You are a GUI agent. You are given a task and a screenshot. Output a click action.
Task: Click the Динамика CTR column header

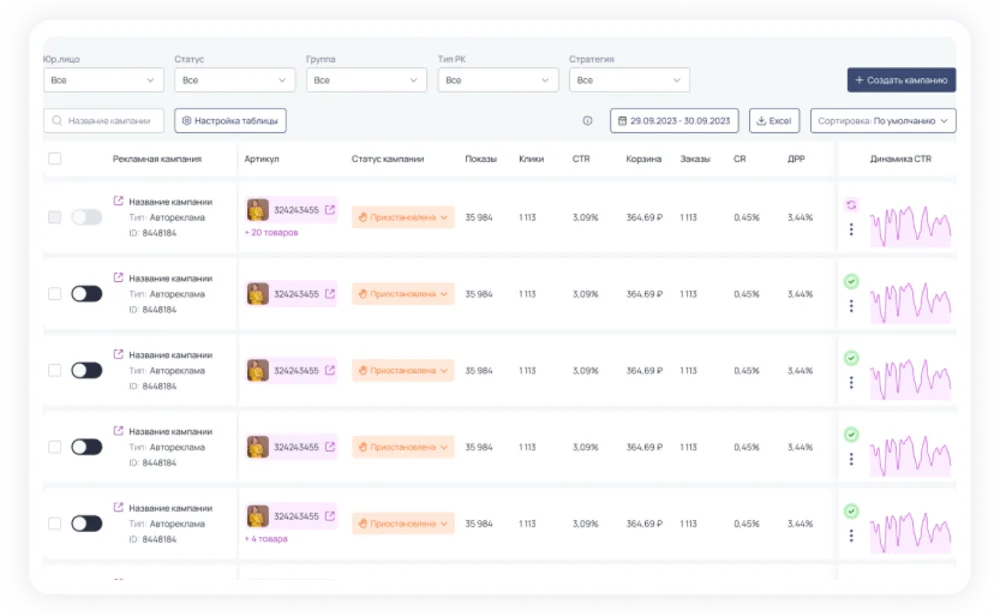tap(900, 159)
